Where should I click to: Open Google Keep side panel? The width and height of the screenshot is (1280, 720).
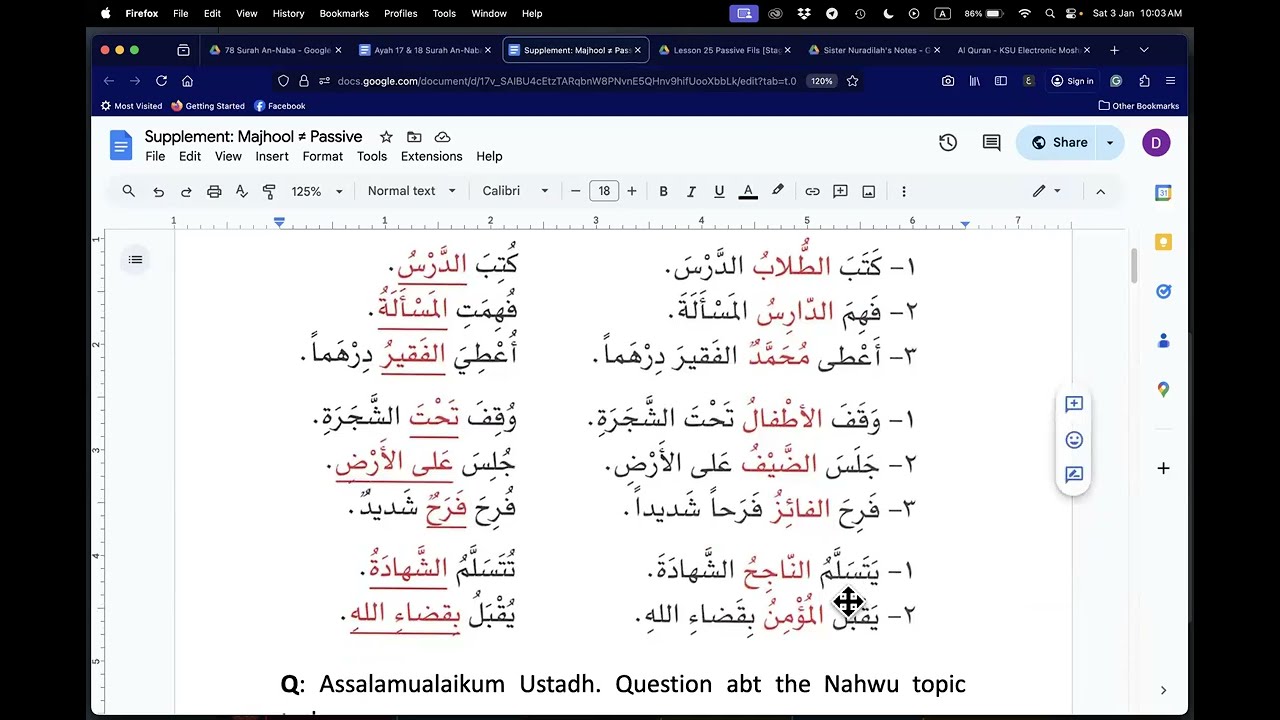(1163, 242)
